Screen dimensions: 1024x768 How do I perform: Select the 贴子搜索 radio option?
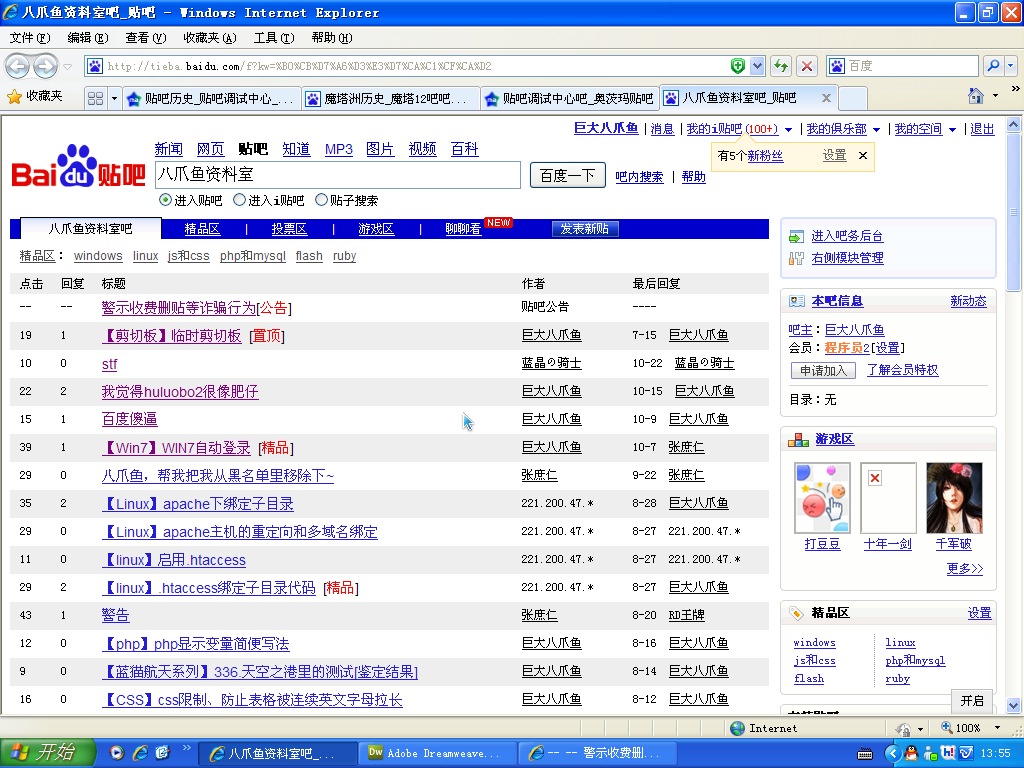[321, 200]
